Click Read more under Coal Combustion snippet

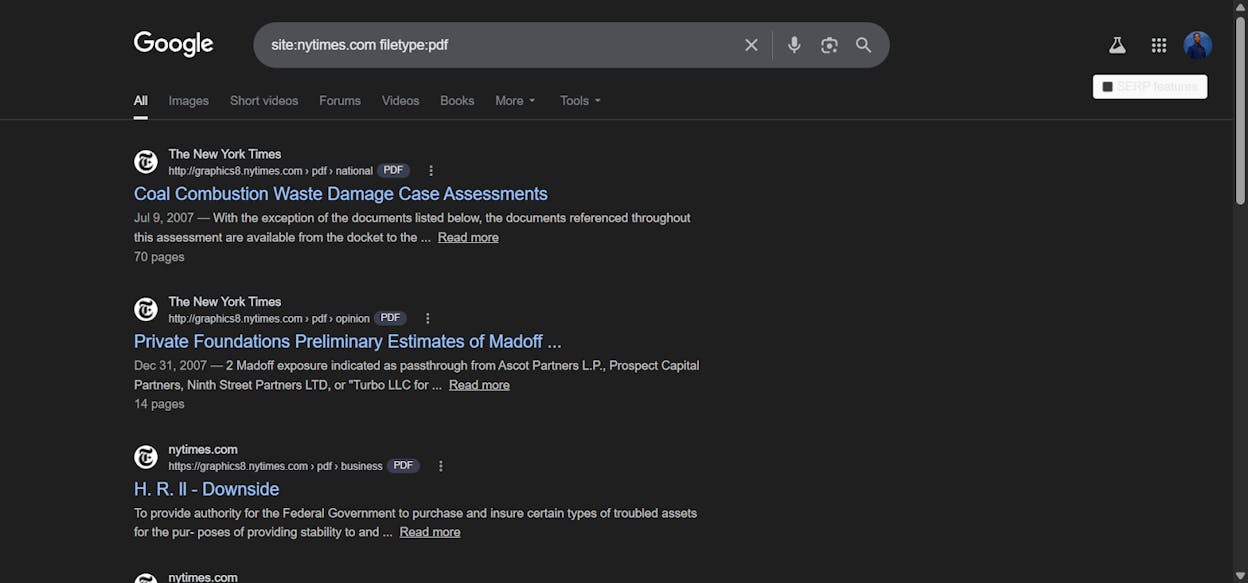[x=468, y=237]
